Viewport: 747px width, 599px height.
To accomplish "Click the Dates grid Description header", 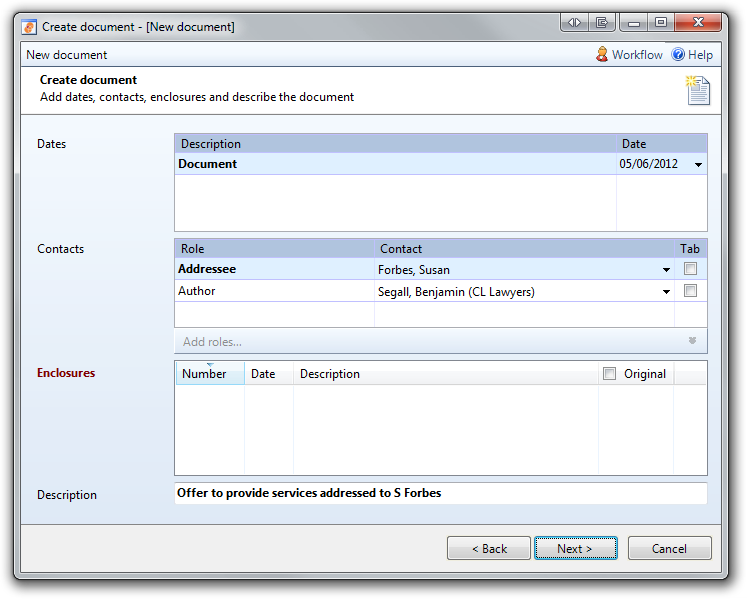I will click(x=395, y=143).
